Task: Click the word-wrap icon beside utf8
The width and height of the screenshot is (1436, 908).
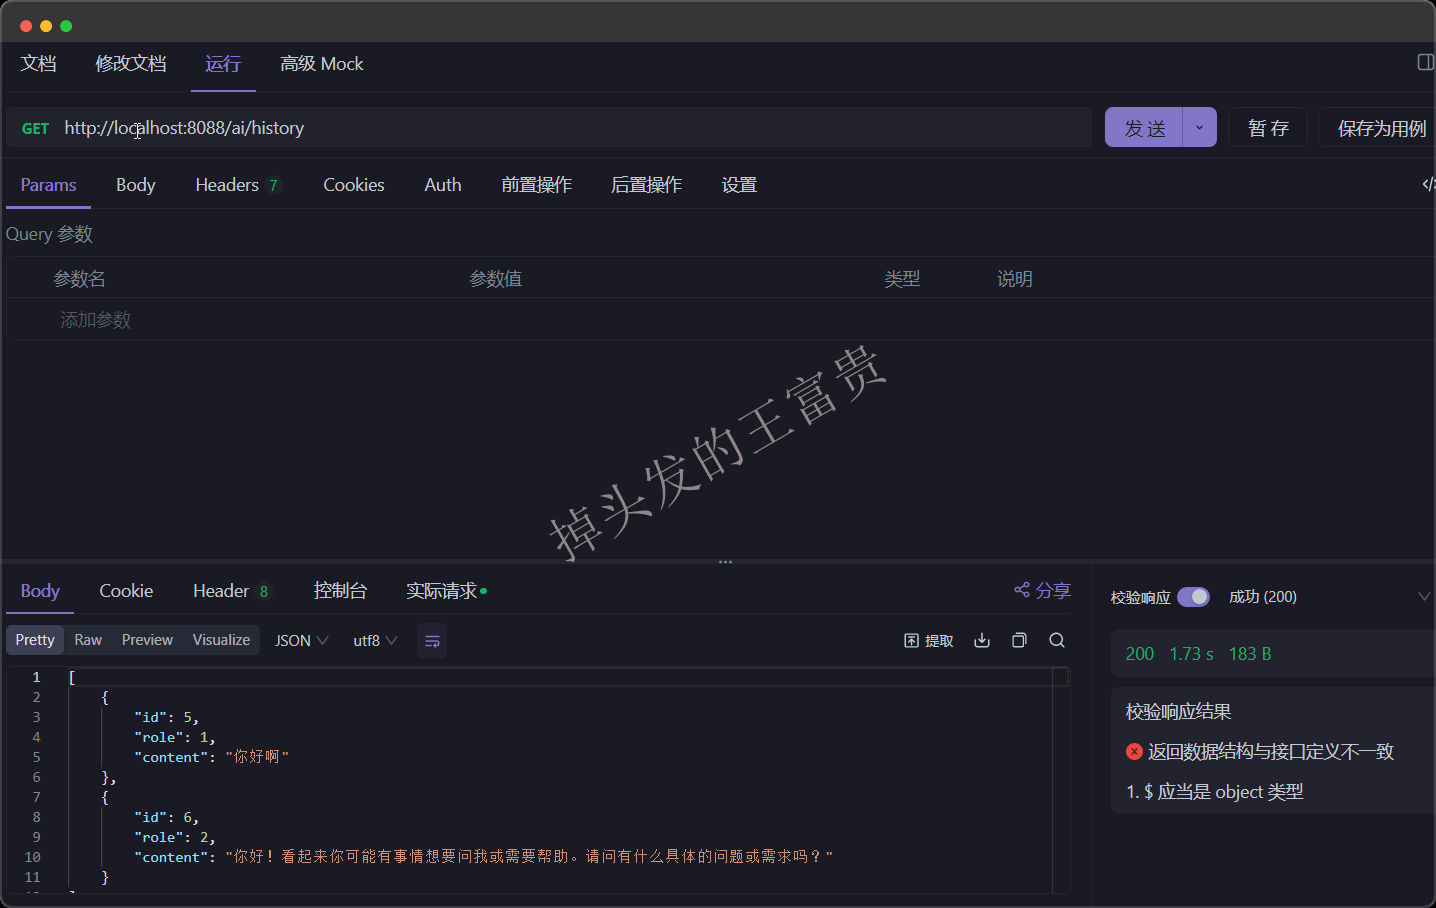Action: [432, 641]
